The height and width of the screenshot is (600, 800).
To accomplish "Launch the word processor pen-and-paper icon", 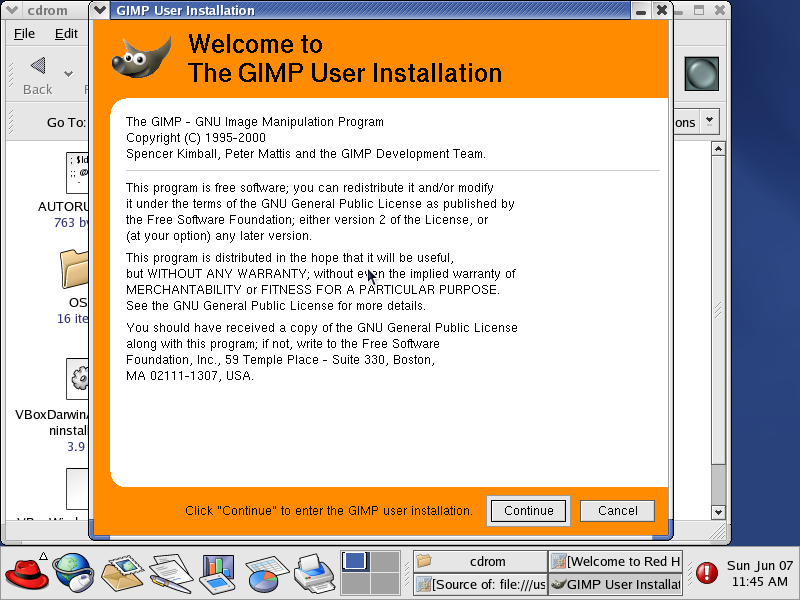I will tap(171, 573).
